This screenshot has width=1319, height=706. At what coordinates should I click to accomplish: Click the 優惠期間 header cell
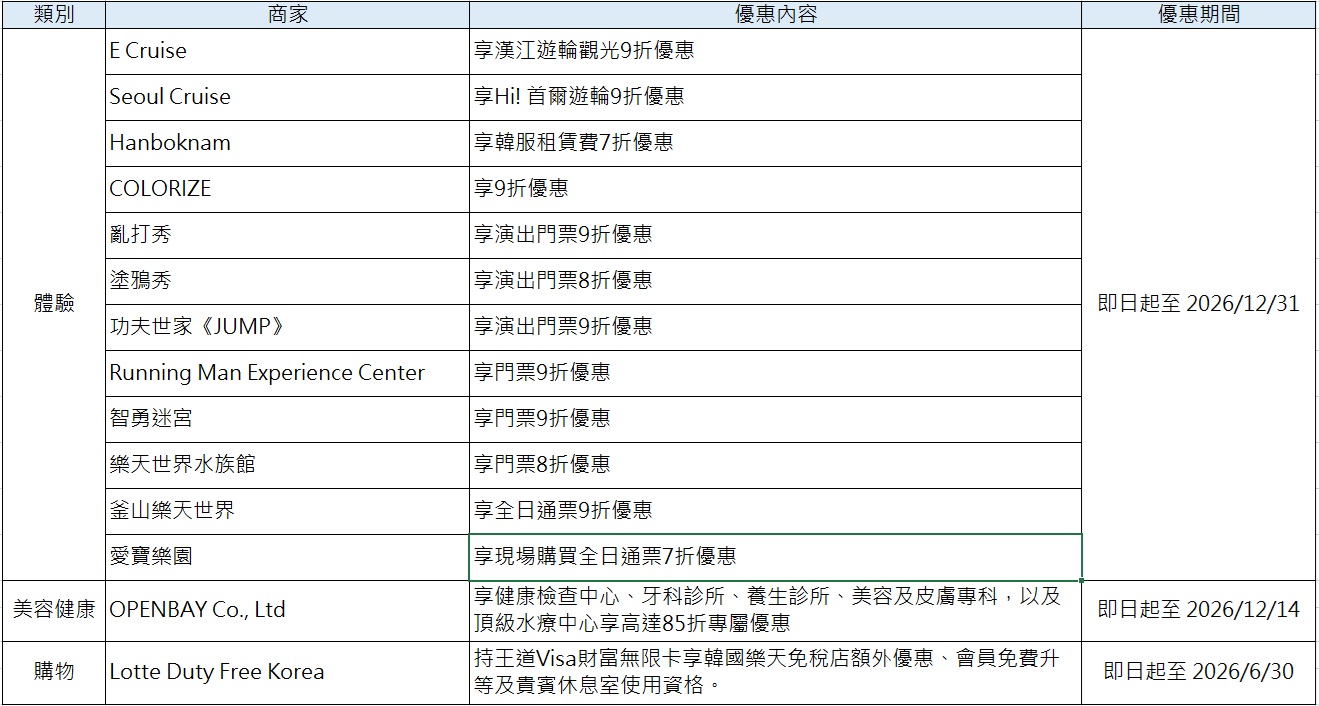click(x=1198, y=14)
